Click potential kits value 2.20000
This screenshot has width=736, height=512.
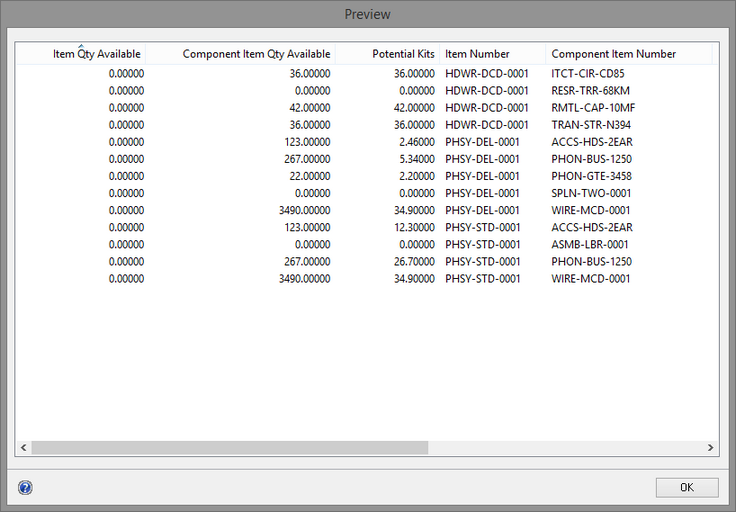click(x=417, y=176)
